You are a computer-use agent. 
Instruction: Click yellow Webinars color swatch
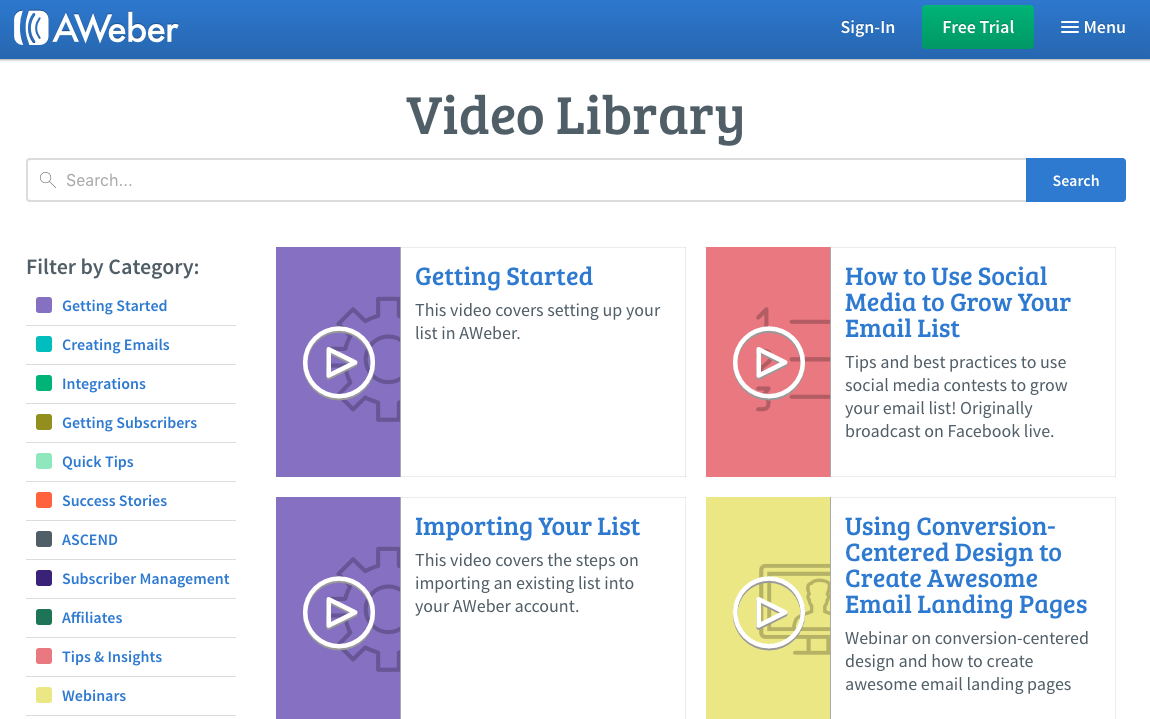(x=44, y=695)
